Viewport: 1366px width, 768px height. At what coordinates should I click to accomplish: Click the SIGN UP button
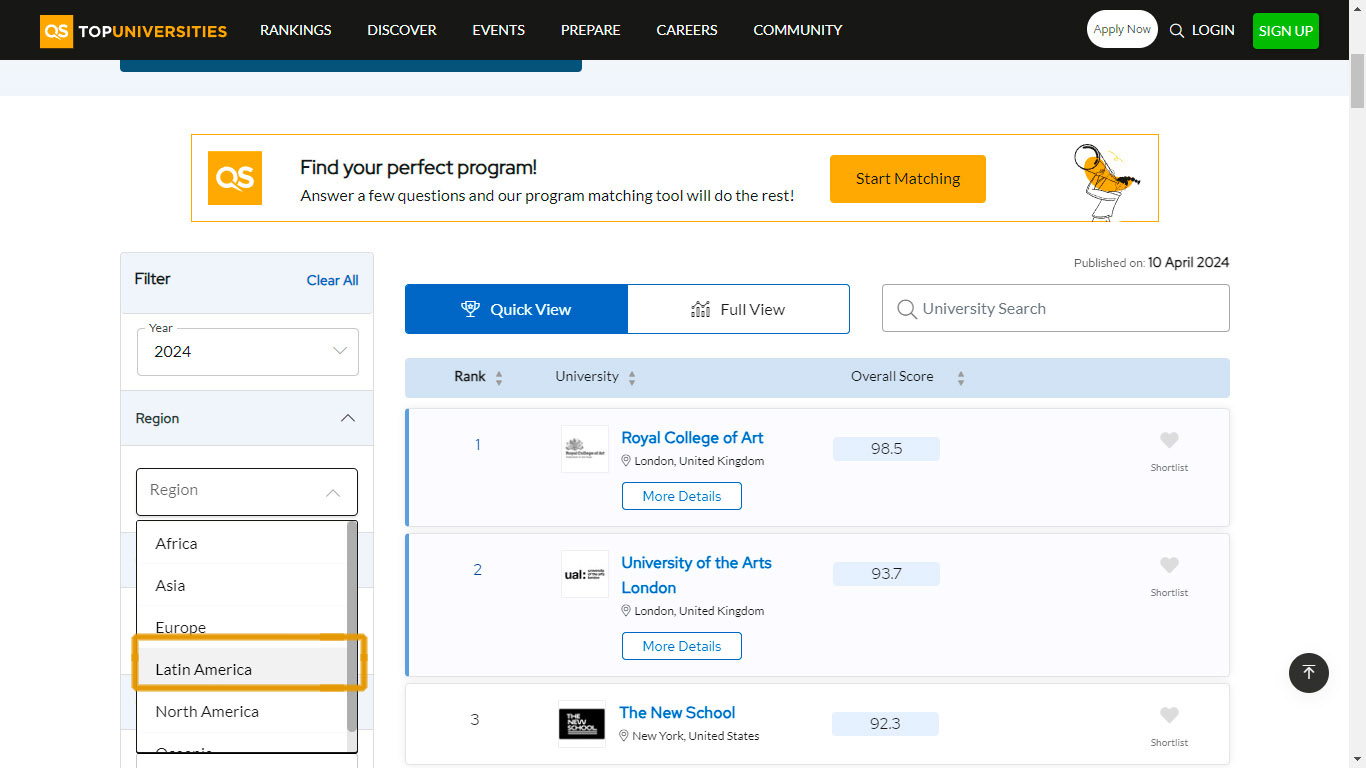coord(1286,31)
